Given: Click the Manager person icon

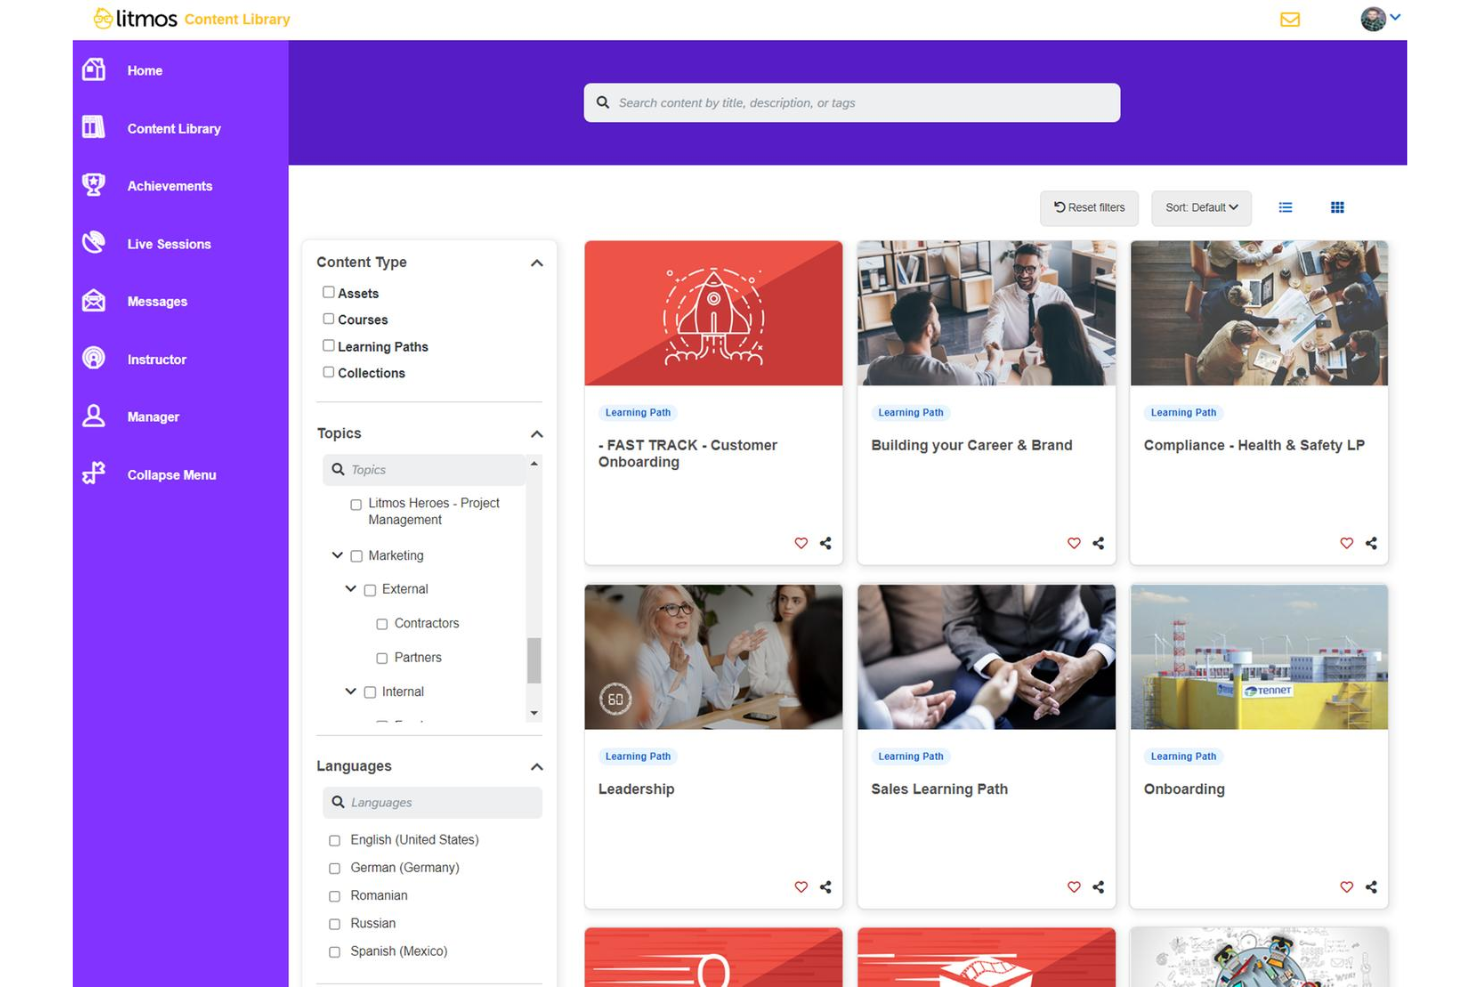Looking at the screenshot, I should [94, 416].
